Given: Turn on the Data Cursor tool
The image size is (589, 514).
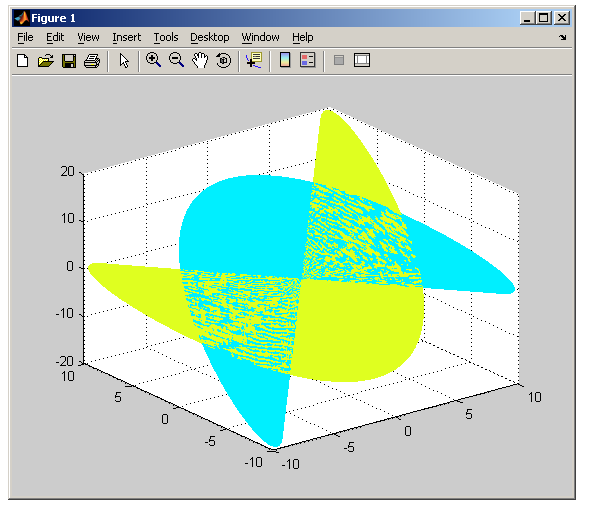Looking at the screenshot, I should click(x=254, y=60).
